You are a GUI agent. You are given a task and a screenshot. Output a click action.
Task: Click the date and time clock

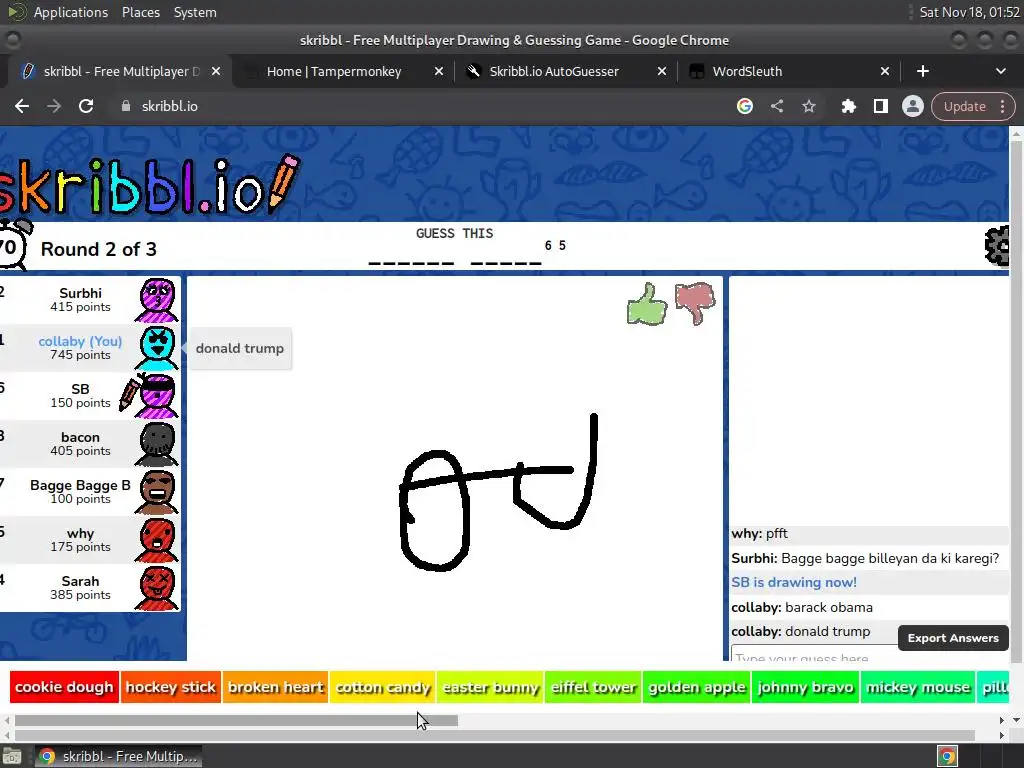[969, 12]
